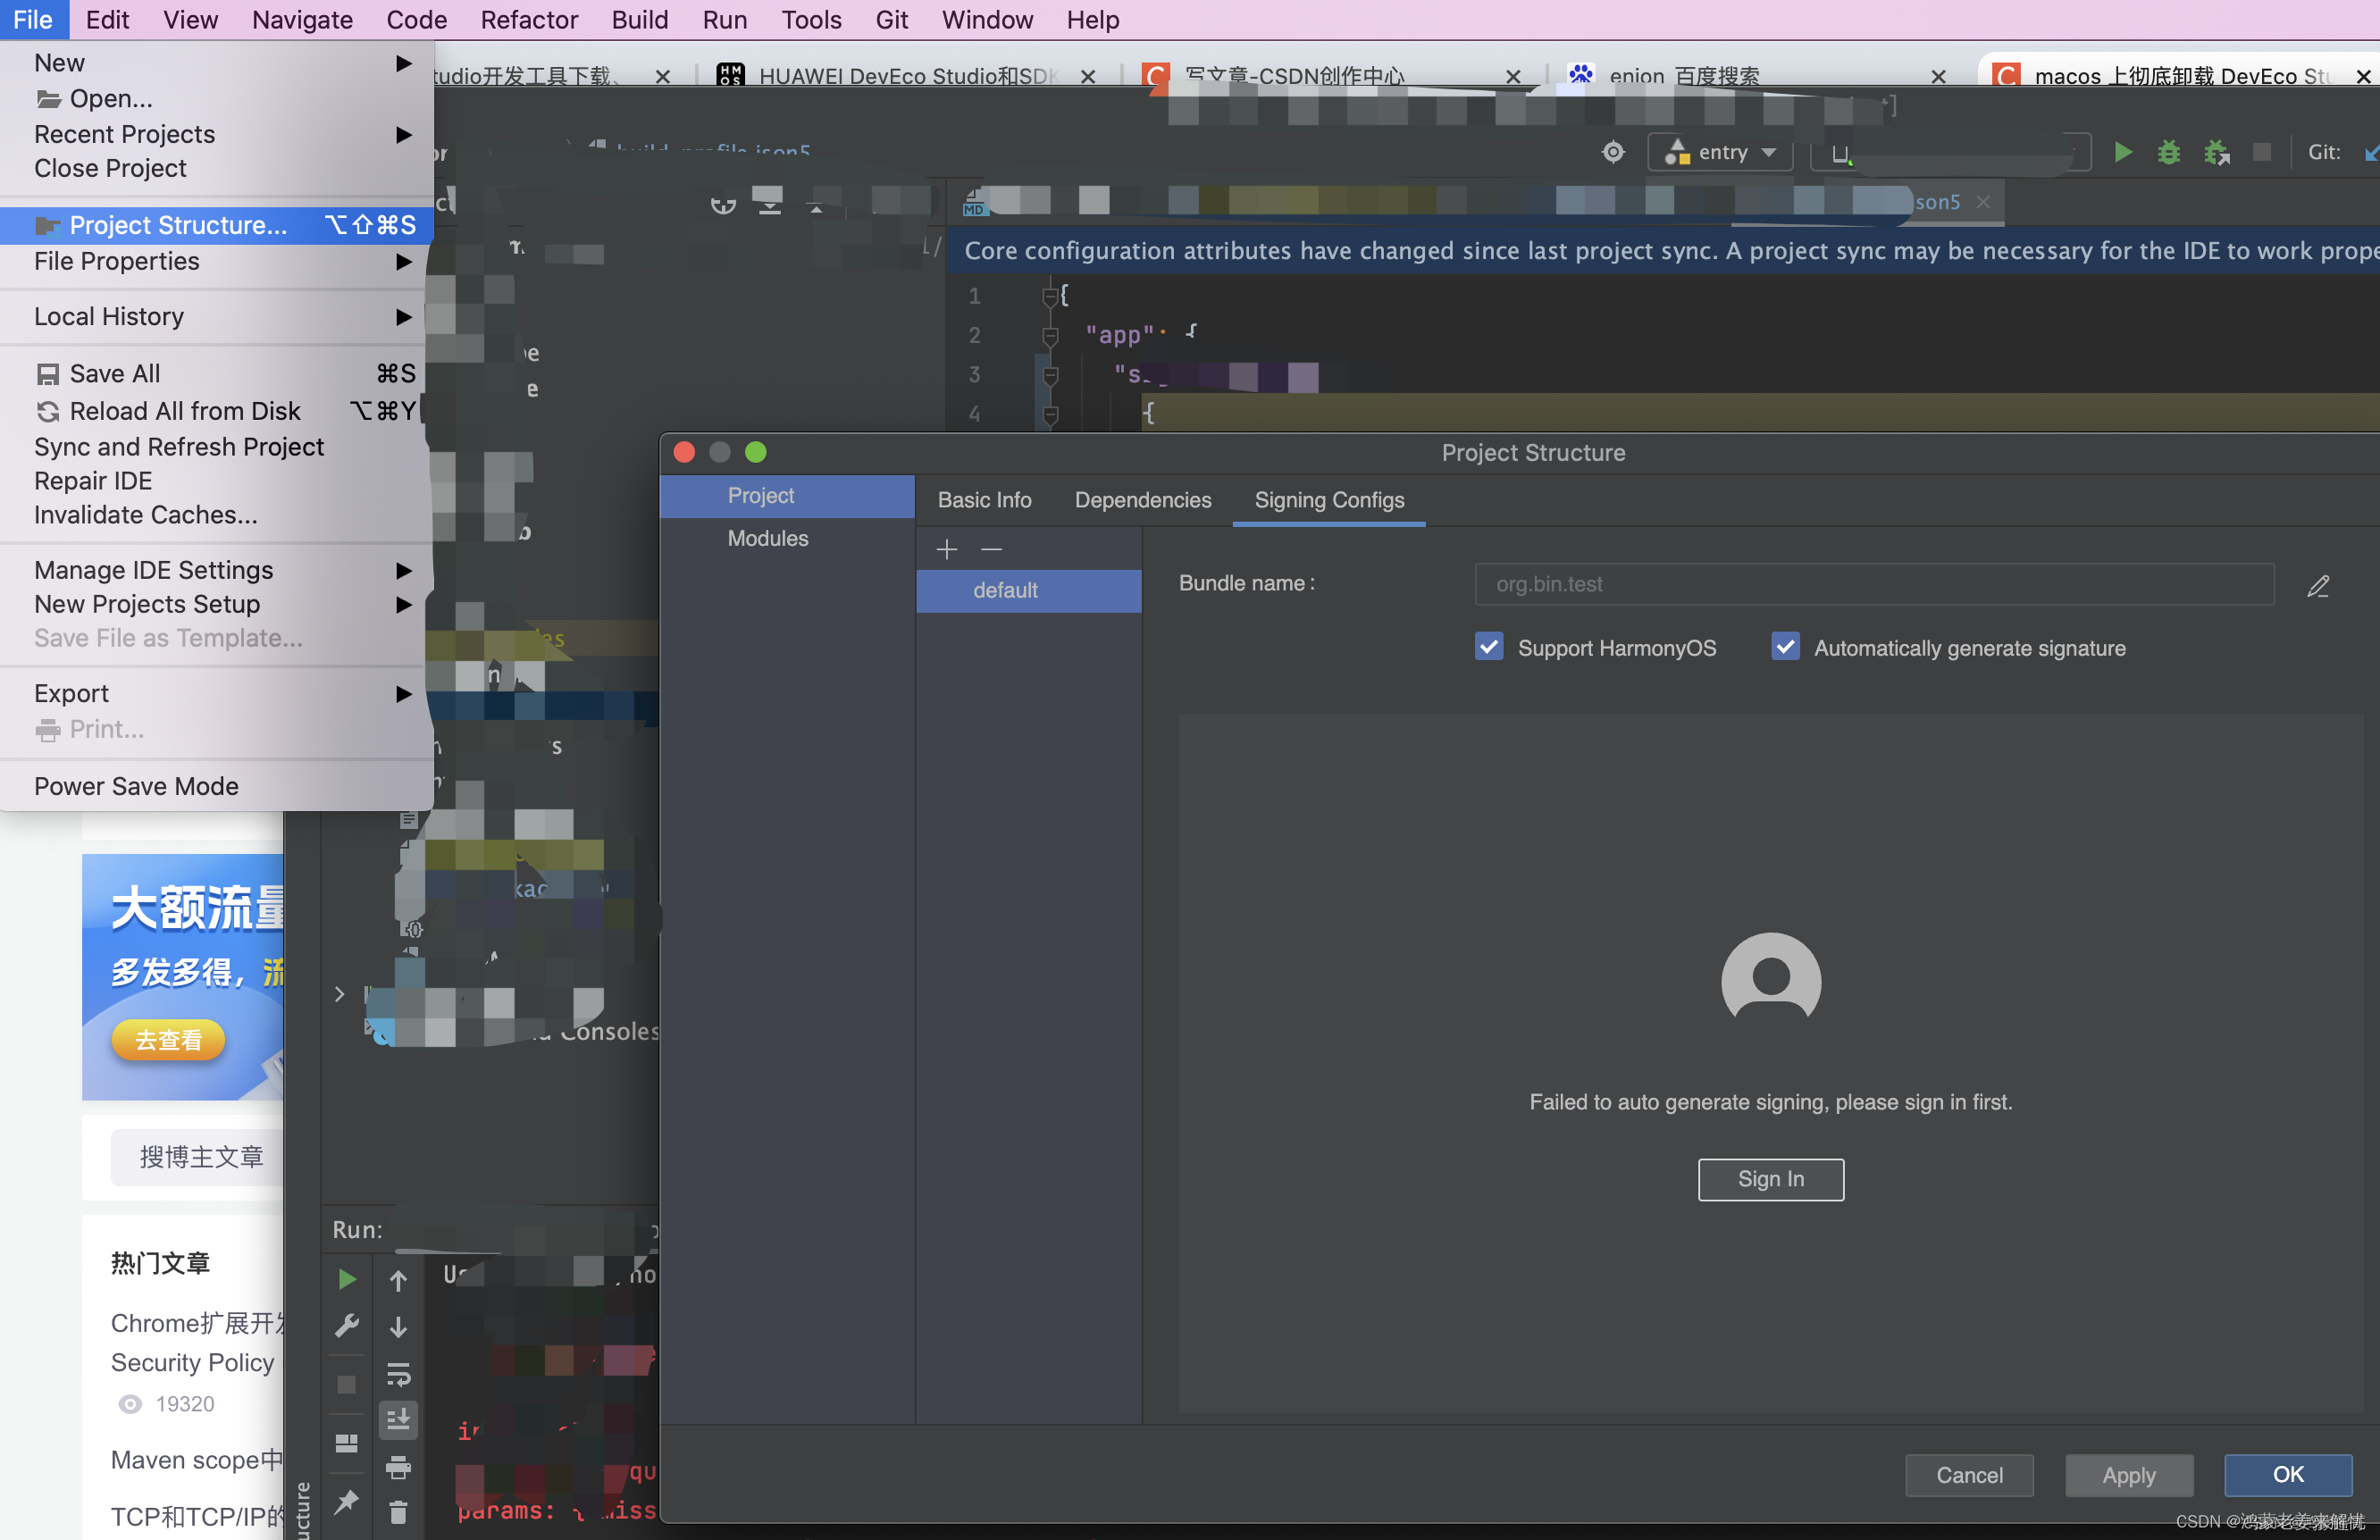
Task: Switch to the Dependencies tab
Action: coord(1142,500)
